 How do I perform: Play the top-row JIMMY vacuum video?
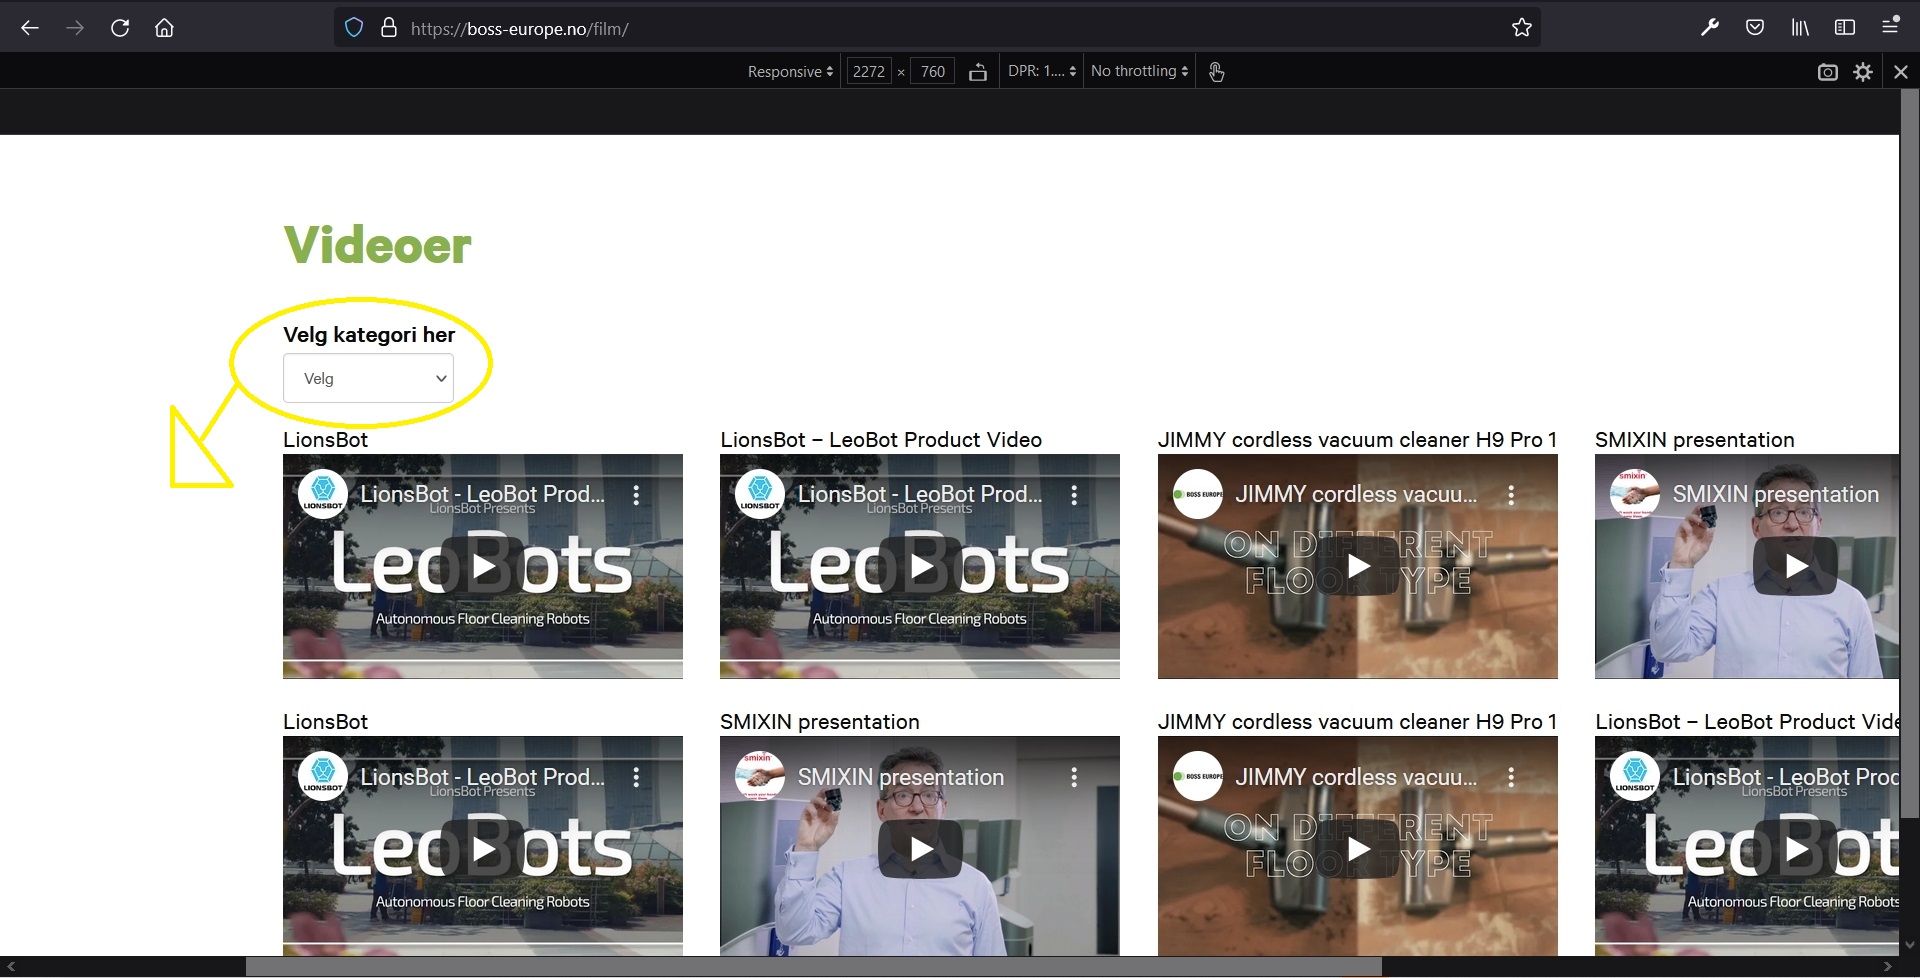click(x=1358, y=566)
